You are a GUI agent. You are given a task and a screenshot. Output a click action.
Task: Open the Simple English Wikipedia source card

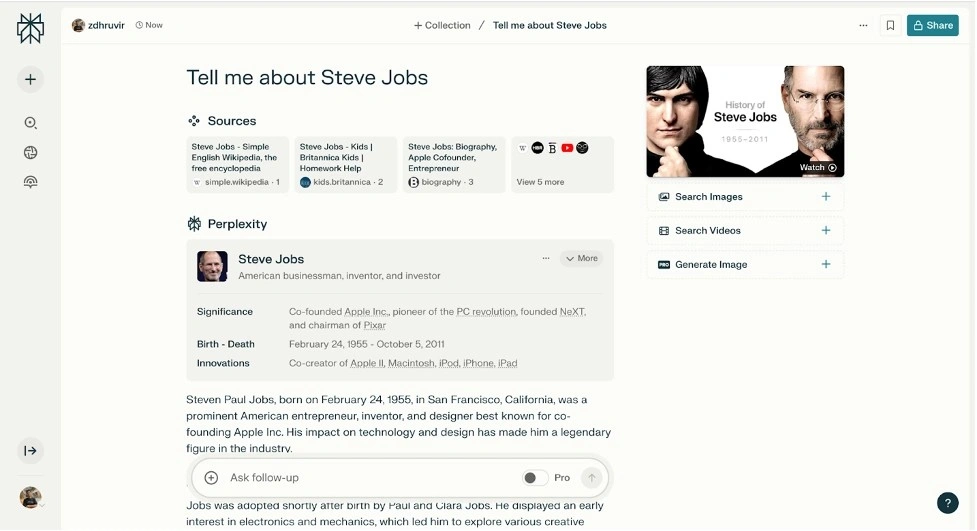click(237, 165)
